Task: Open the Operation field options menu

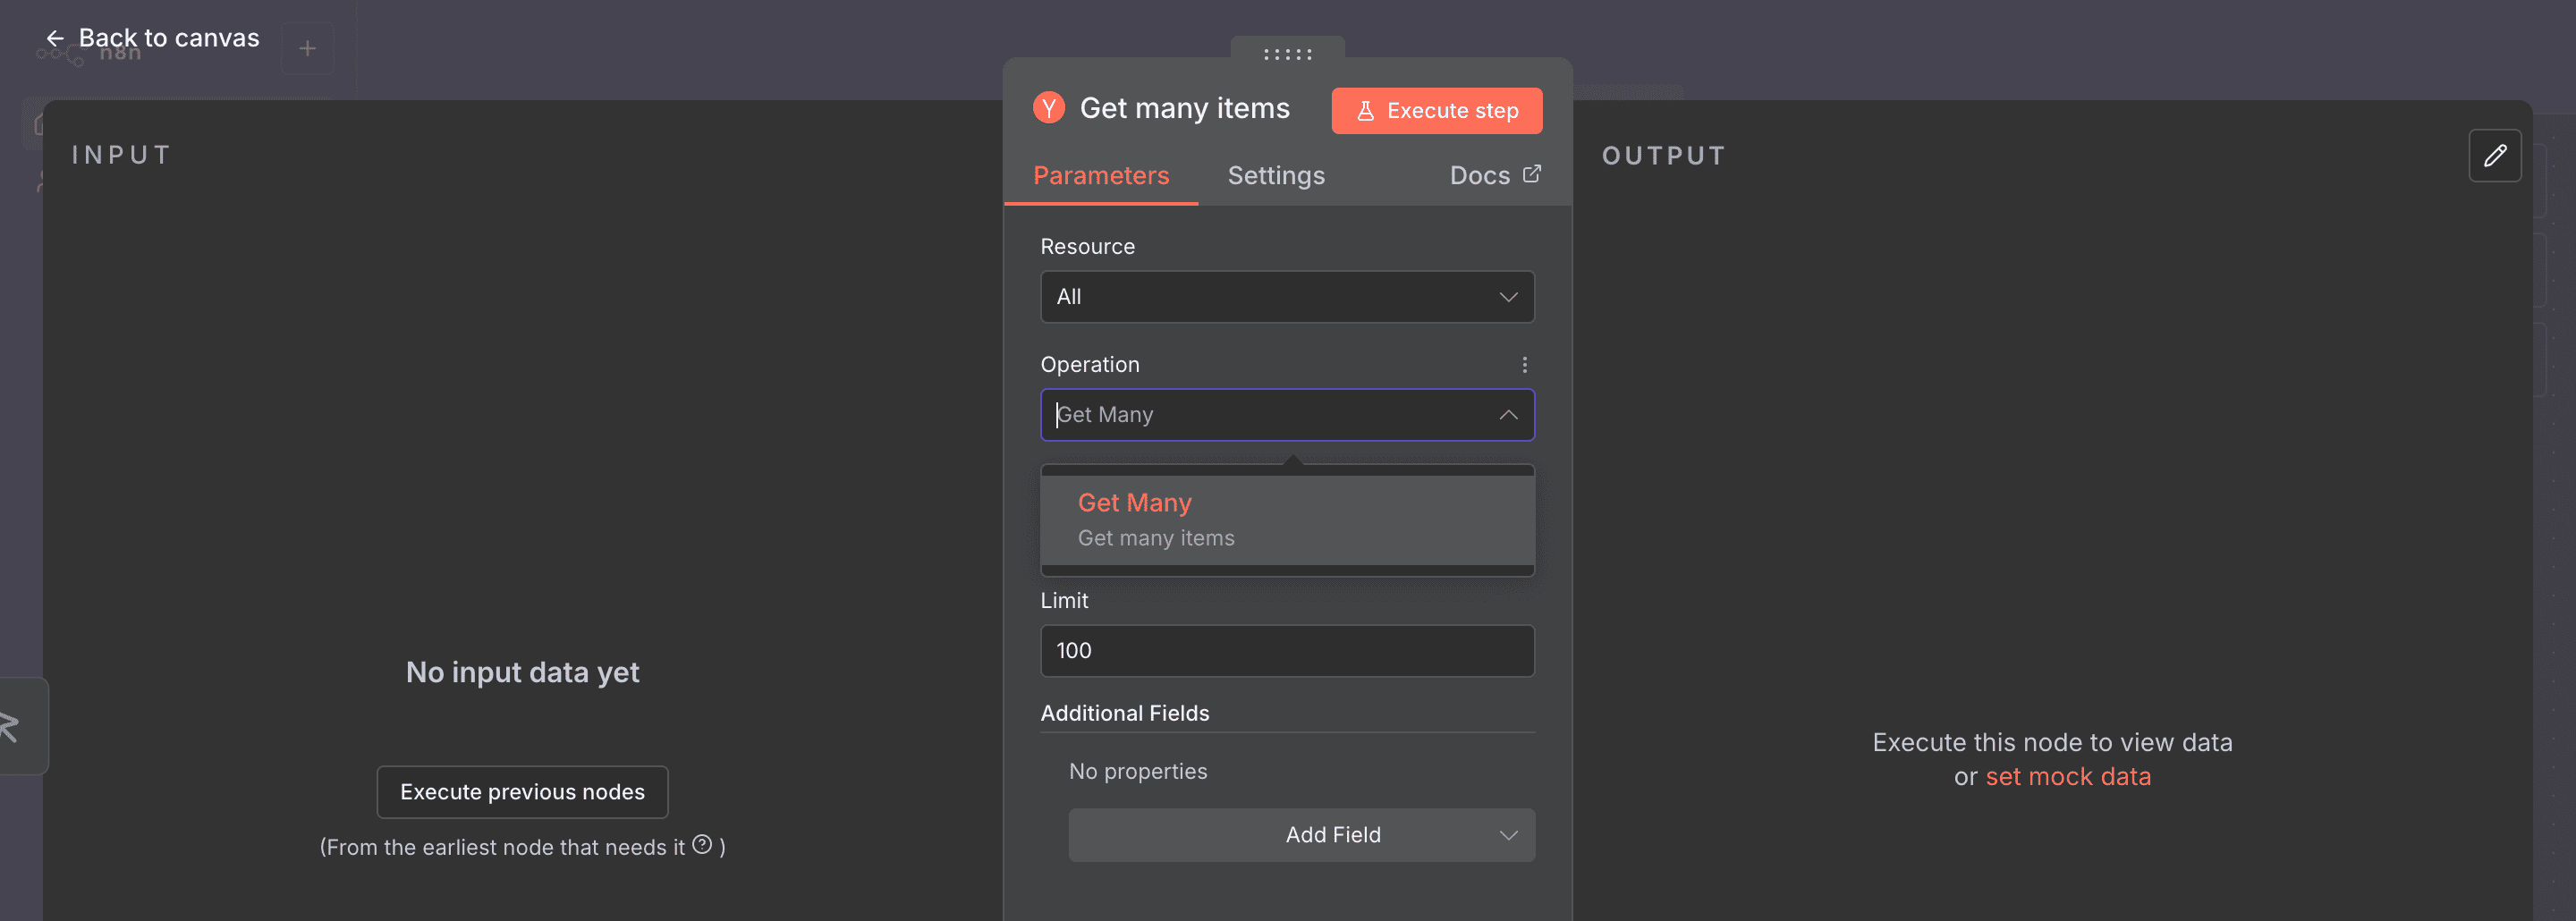Action: click(x=1524, y=365)
